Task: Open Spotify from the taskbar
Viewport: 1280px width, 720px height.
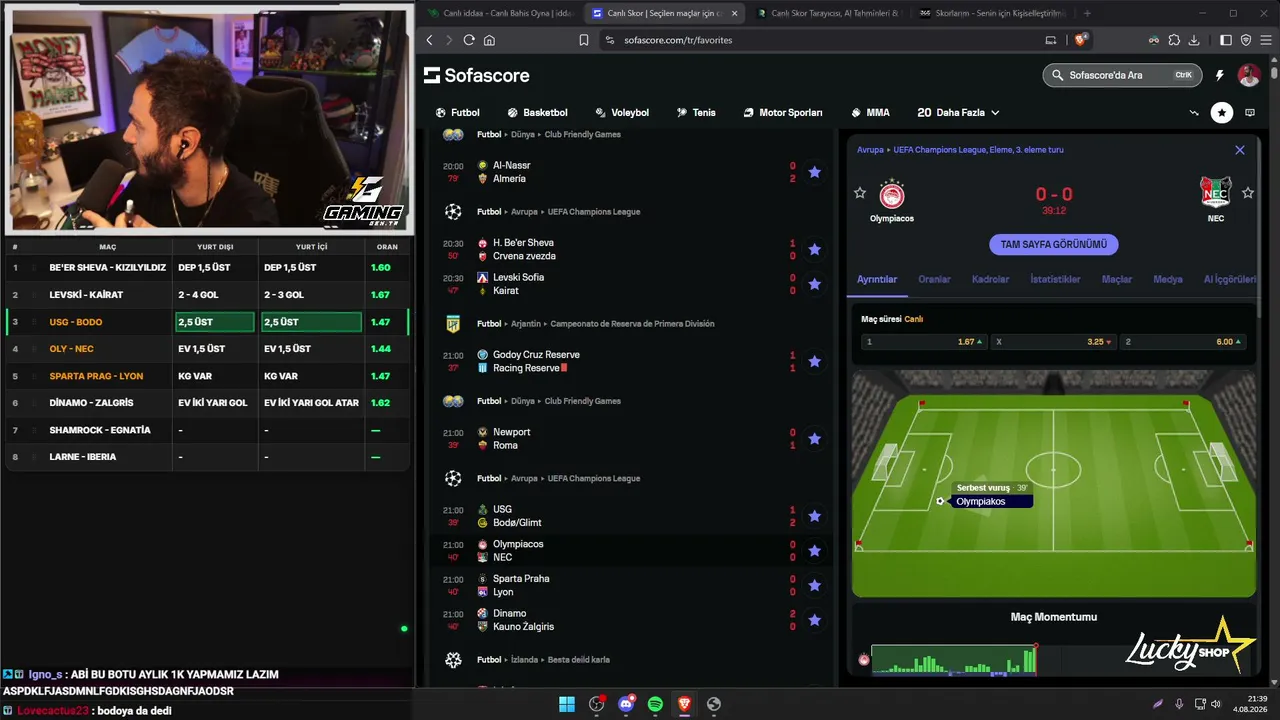Action: (x=655, y=704)
